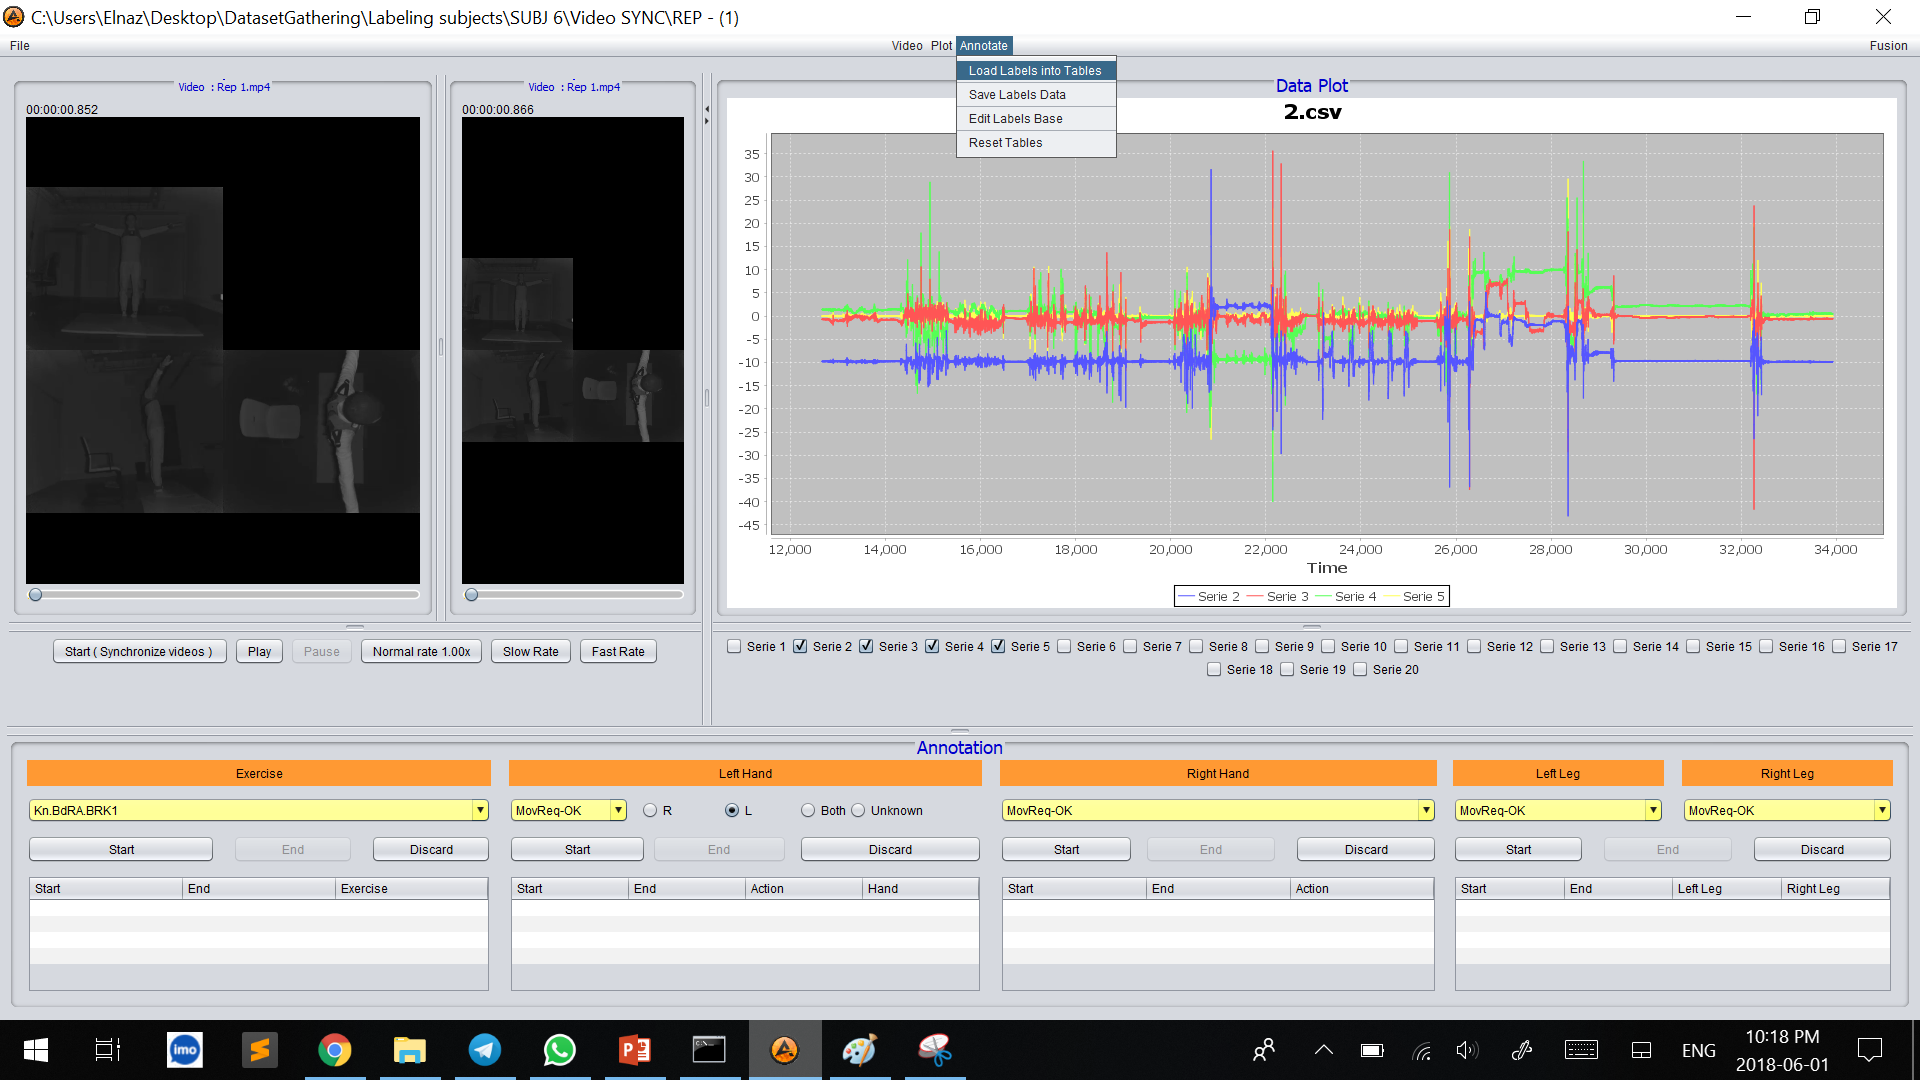The image size is (1920, 1080).
Task: Open PowerPoint from the taskbar
Action: tap(635, 1050)
